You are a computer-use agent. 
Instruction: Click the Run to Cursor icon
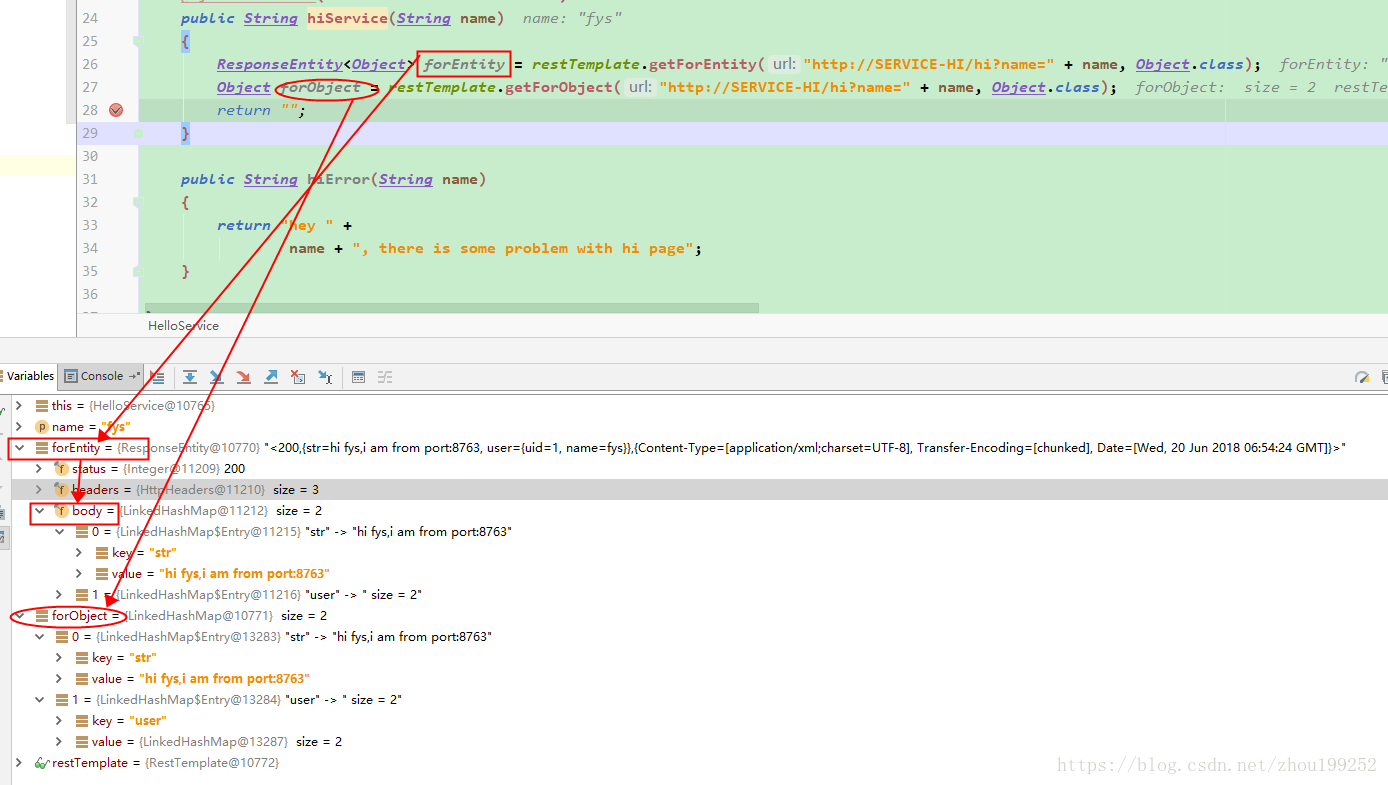click(x=325, y=377)
